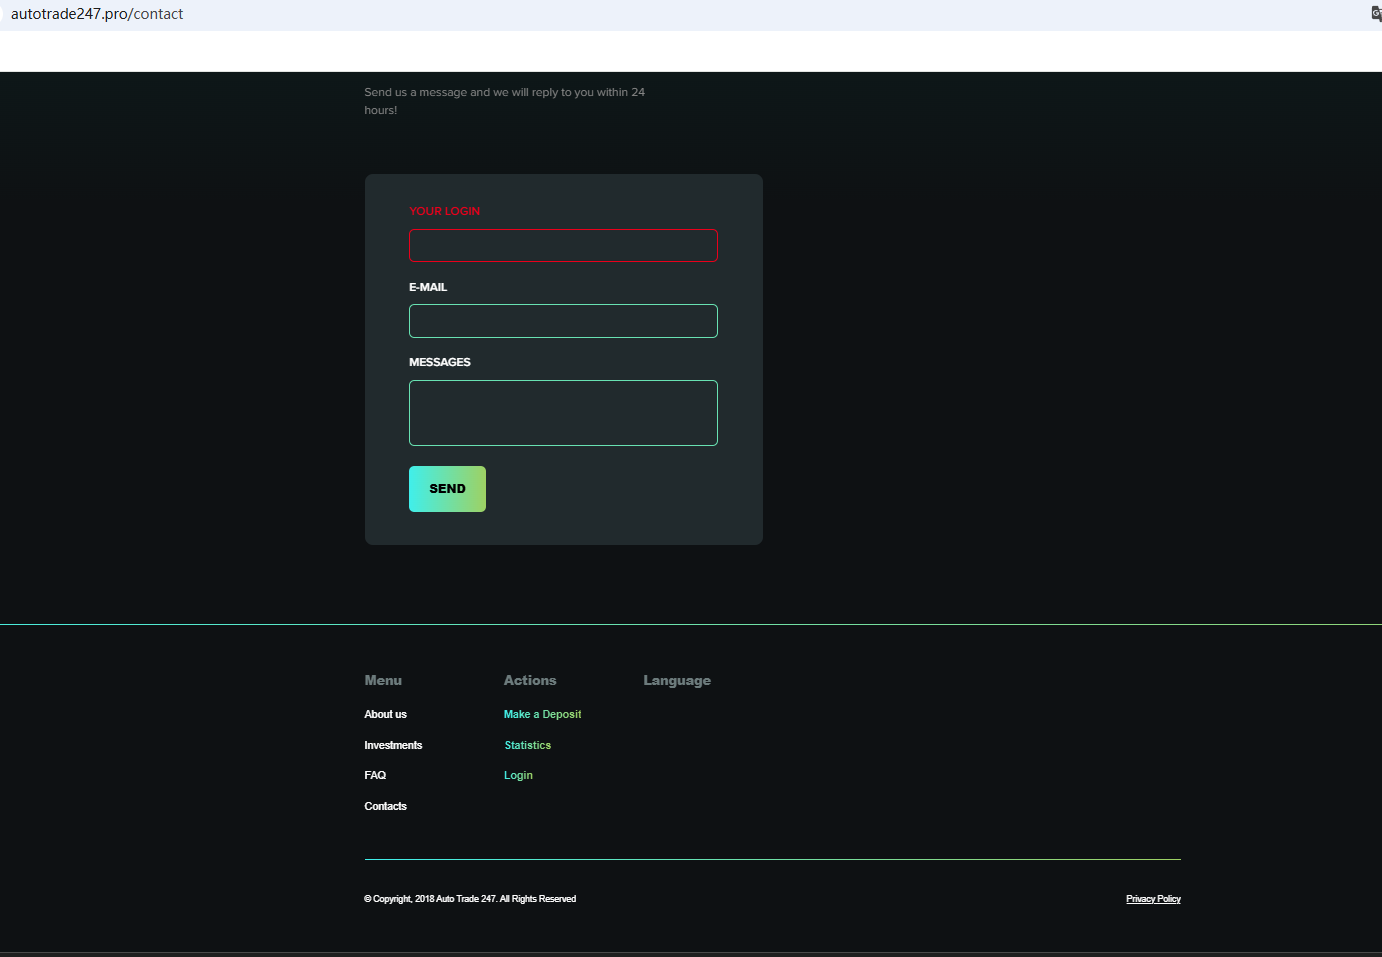Select the E-mail input box
This screenshot has height=957, width=1382.
point(563,321)
